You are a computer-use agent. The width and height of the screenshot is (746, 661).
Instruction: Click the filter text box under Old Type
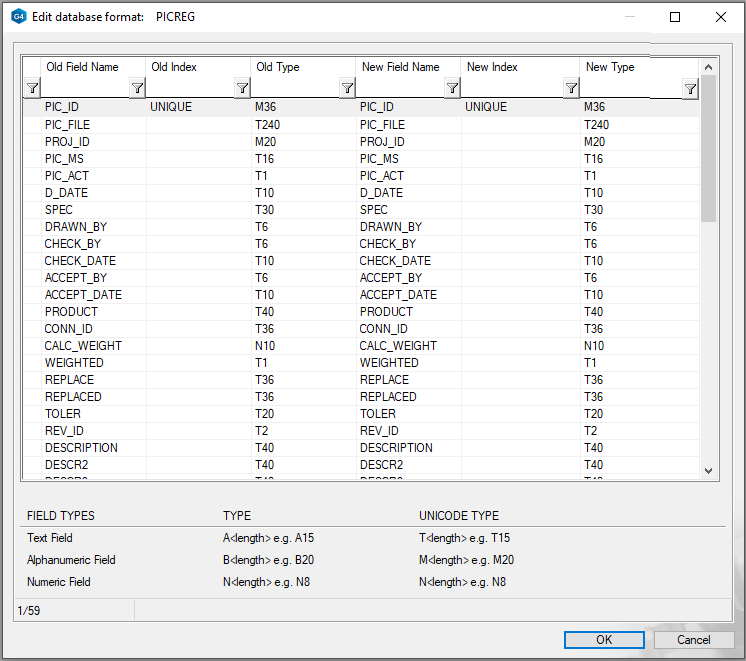(294, 89)
